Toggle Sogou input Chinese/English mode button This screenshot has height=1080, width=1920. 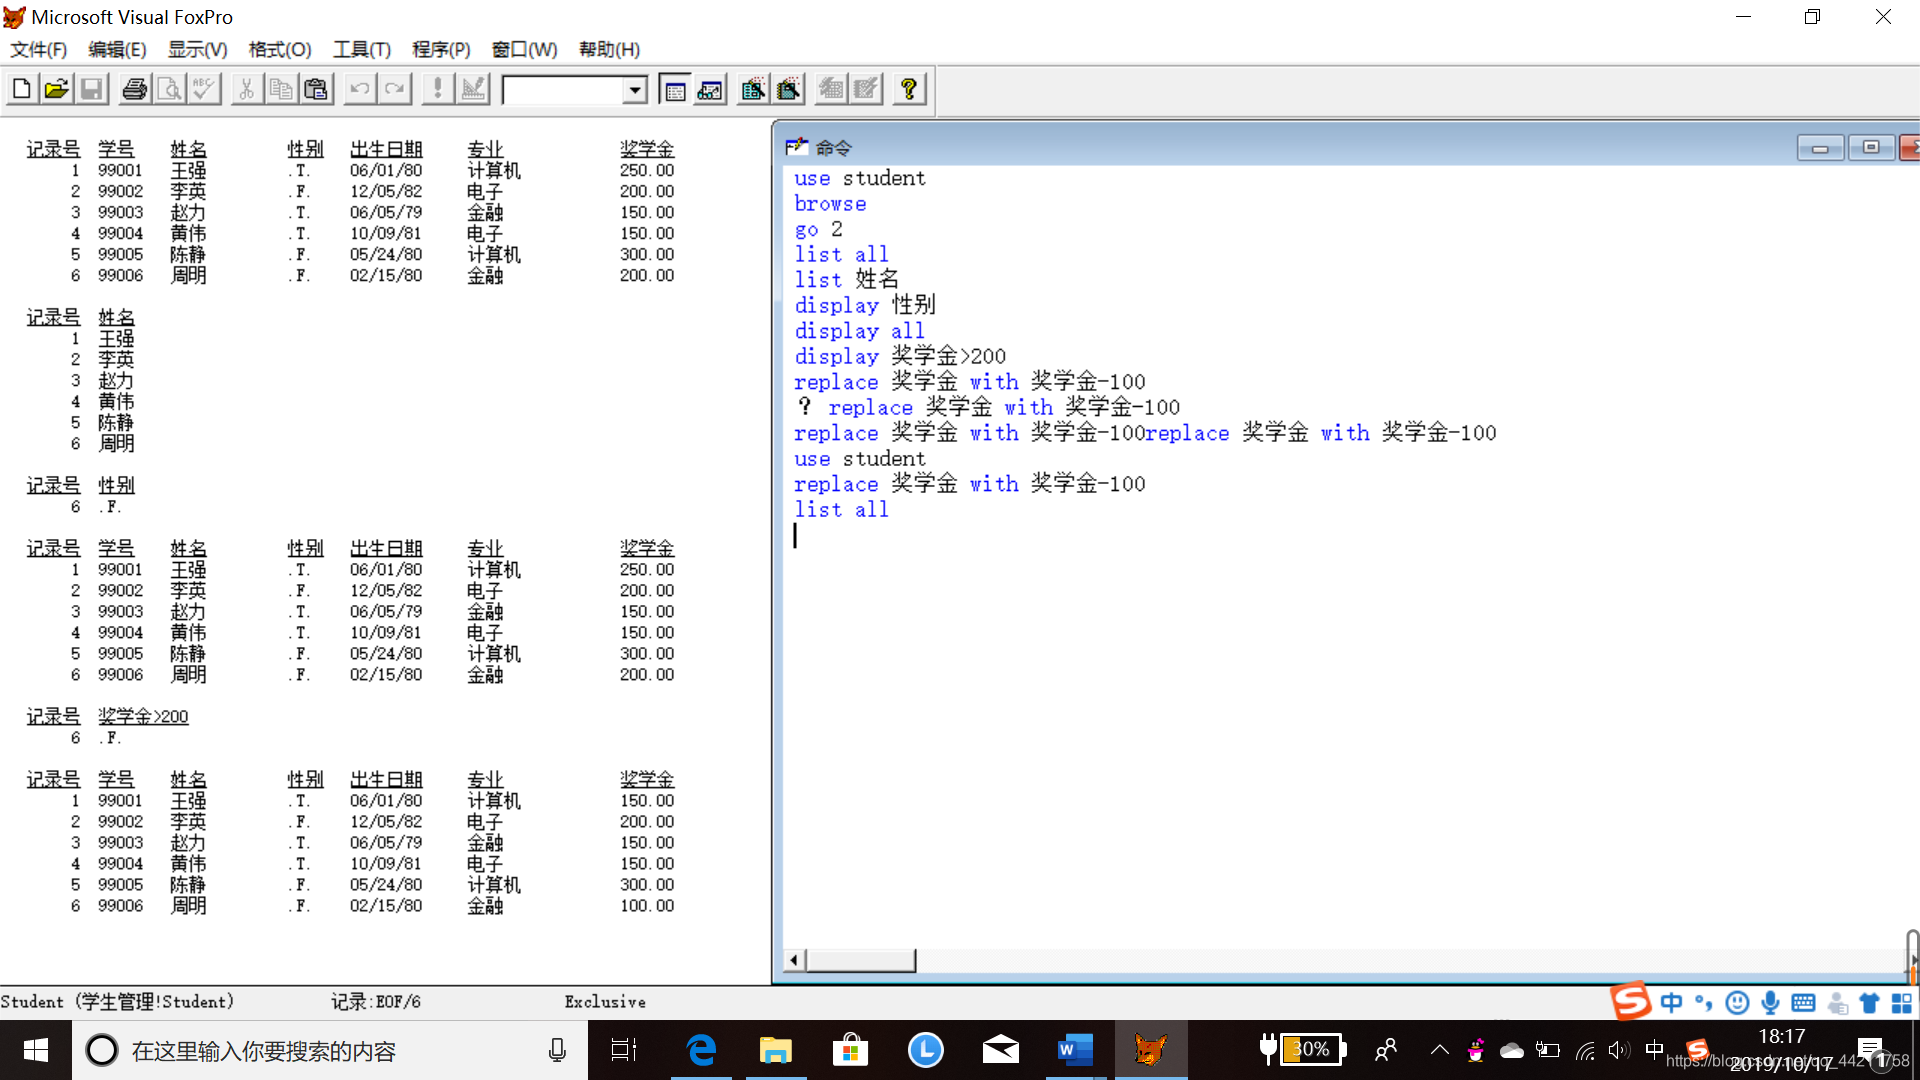1670,1002
